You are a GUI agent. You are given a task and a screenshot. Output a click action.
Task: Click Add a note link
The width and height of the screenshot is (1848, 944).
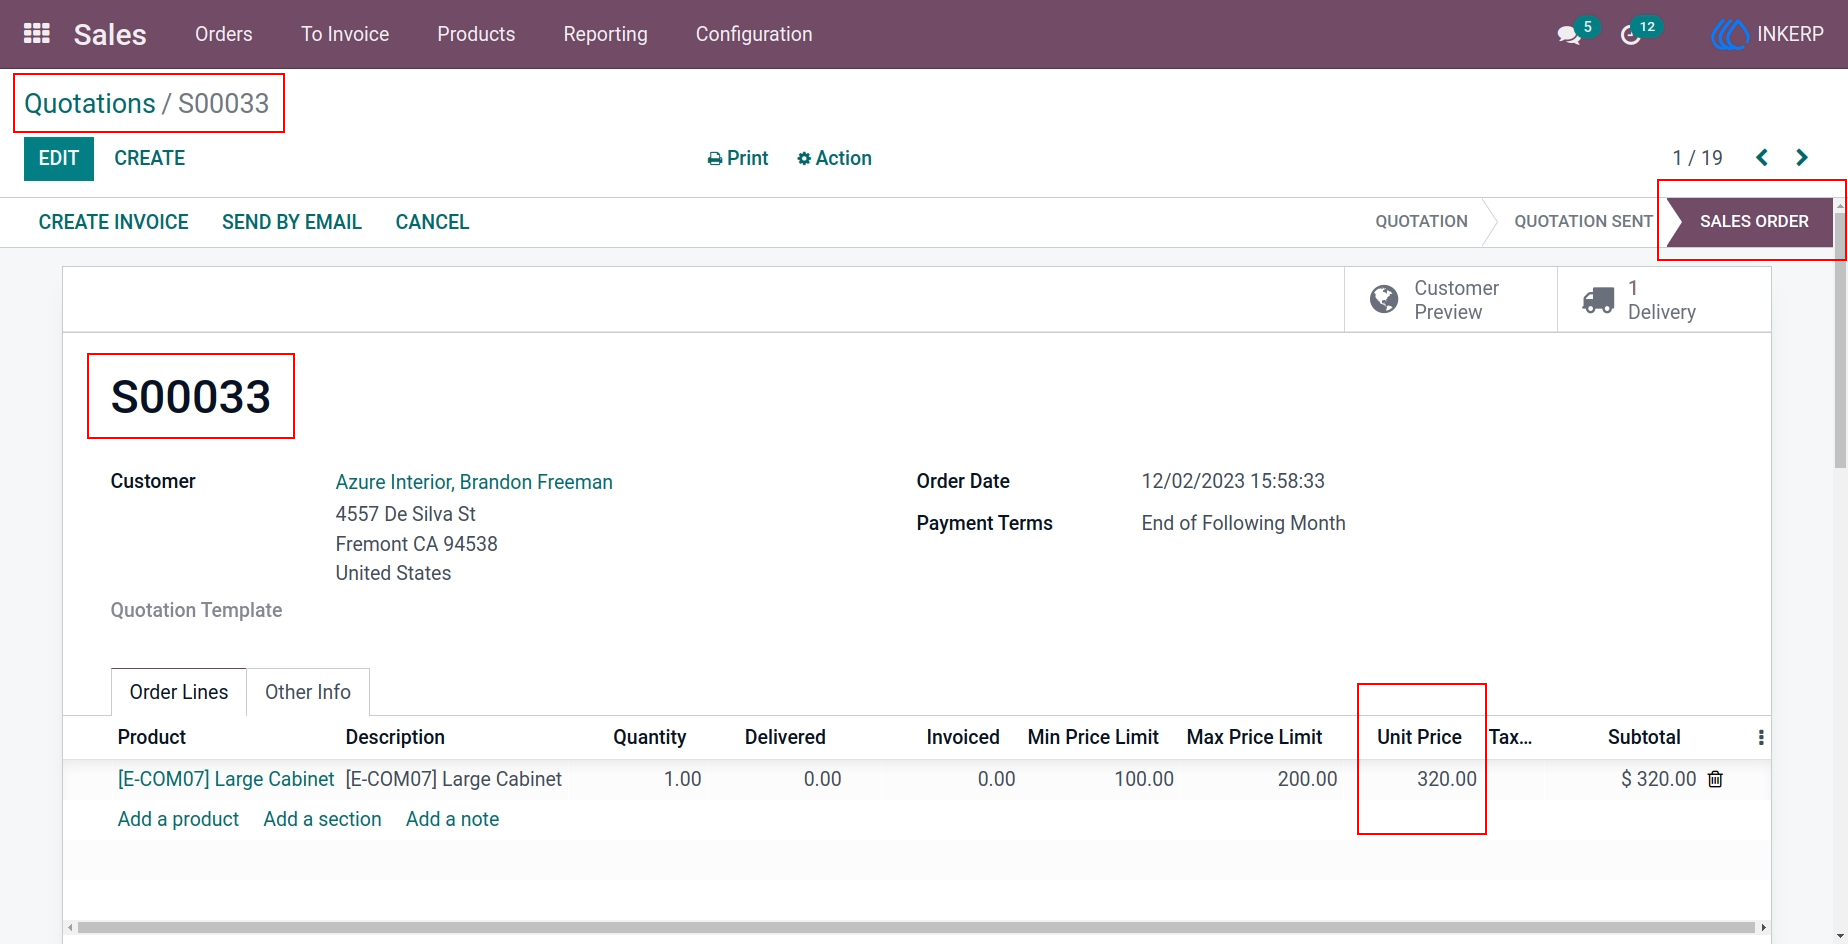click(452, 819)
